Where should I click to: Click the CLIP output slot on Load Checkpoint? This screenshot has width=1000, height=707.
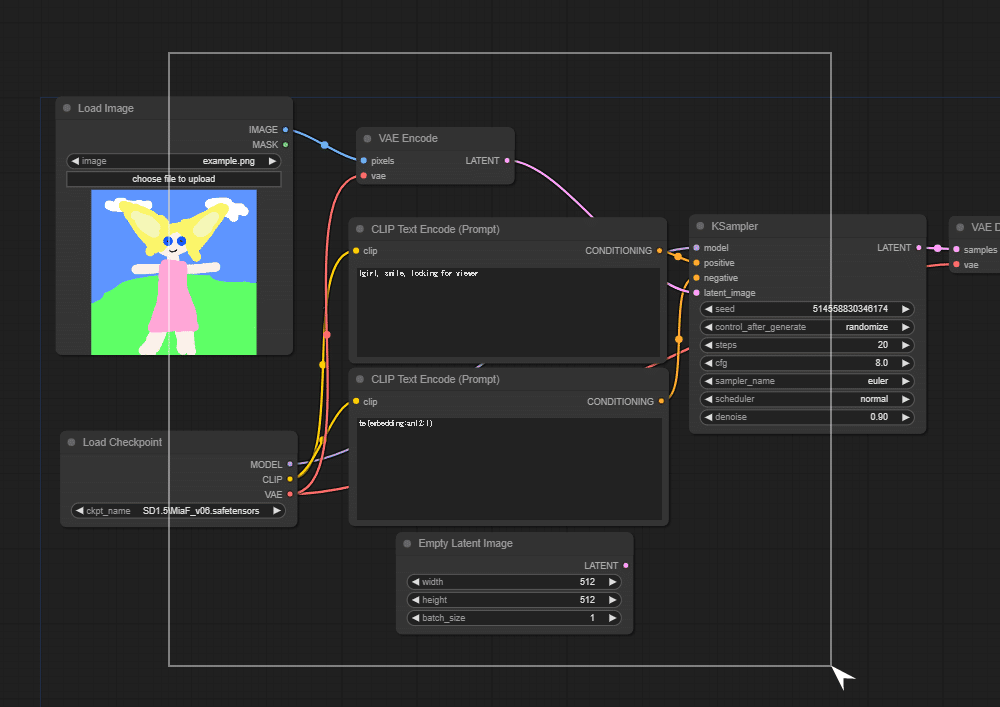click(x=290, y=479)
